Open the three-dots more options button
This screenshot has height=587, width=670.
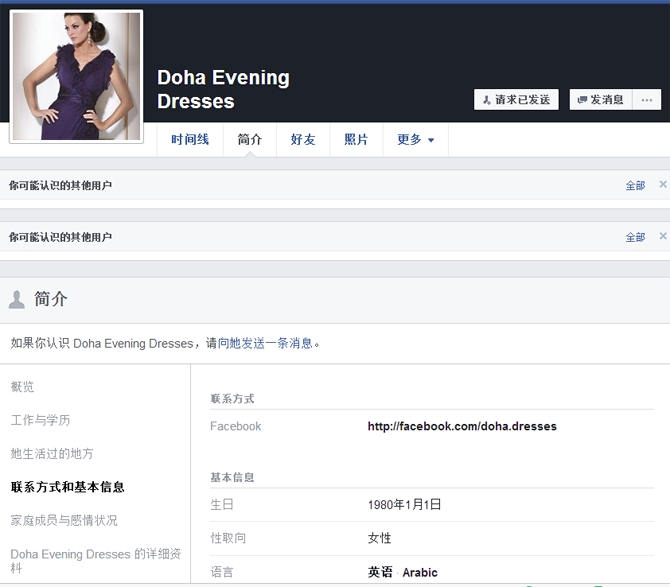click(647, 100)
